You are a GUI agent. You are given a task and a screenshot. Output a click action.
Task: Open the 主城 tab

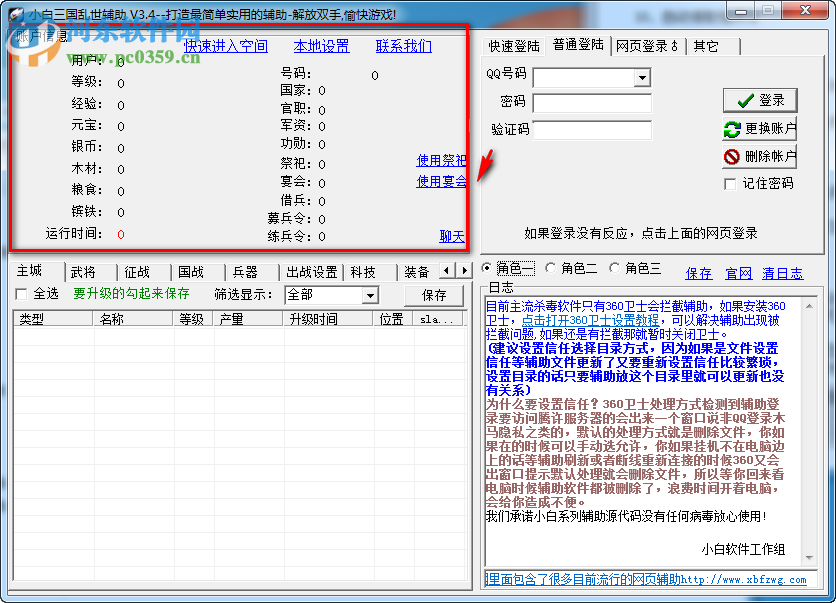point(36,271)
